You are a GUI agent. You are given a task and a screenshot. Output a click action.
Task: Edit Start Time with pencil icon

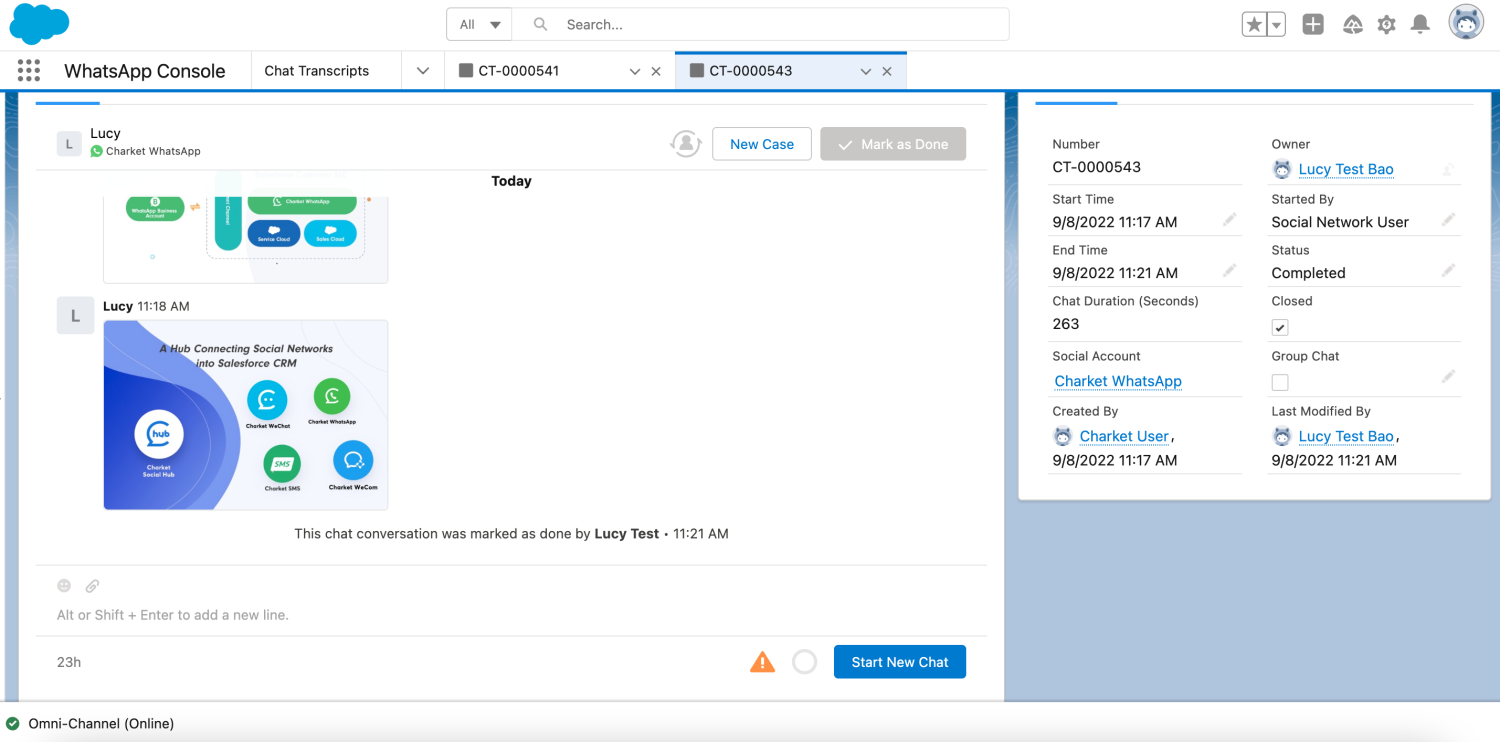pos(1230,220)
